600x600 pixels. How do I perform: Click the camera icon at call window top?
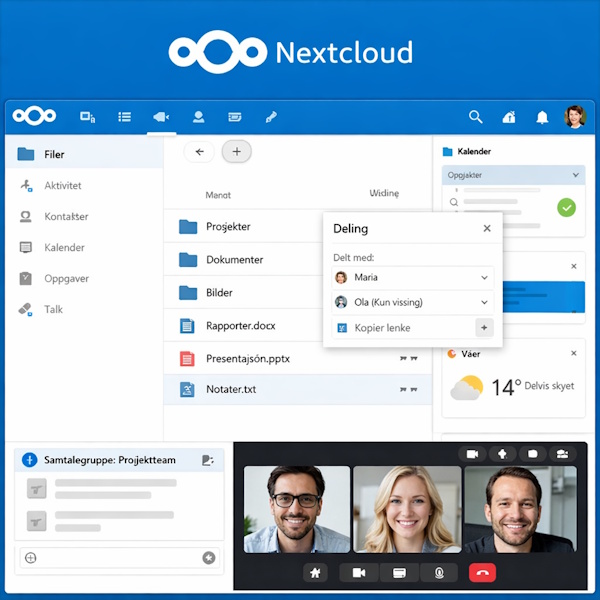point(472,454)
